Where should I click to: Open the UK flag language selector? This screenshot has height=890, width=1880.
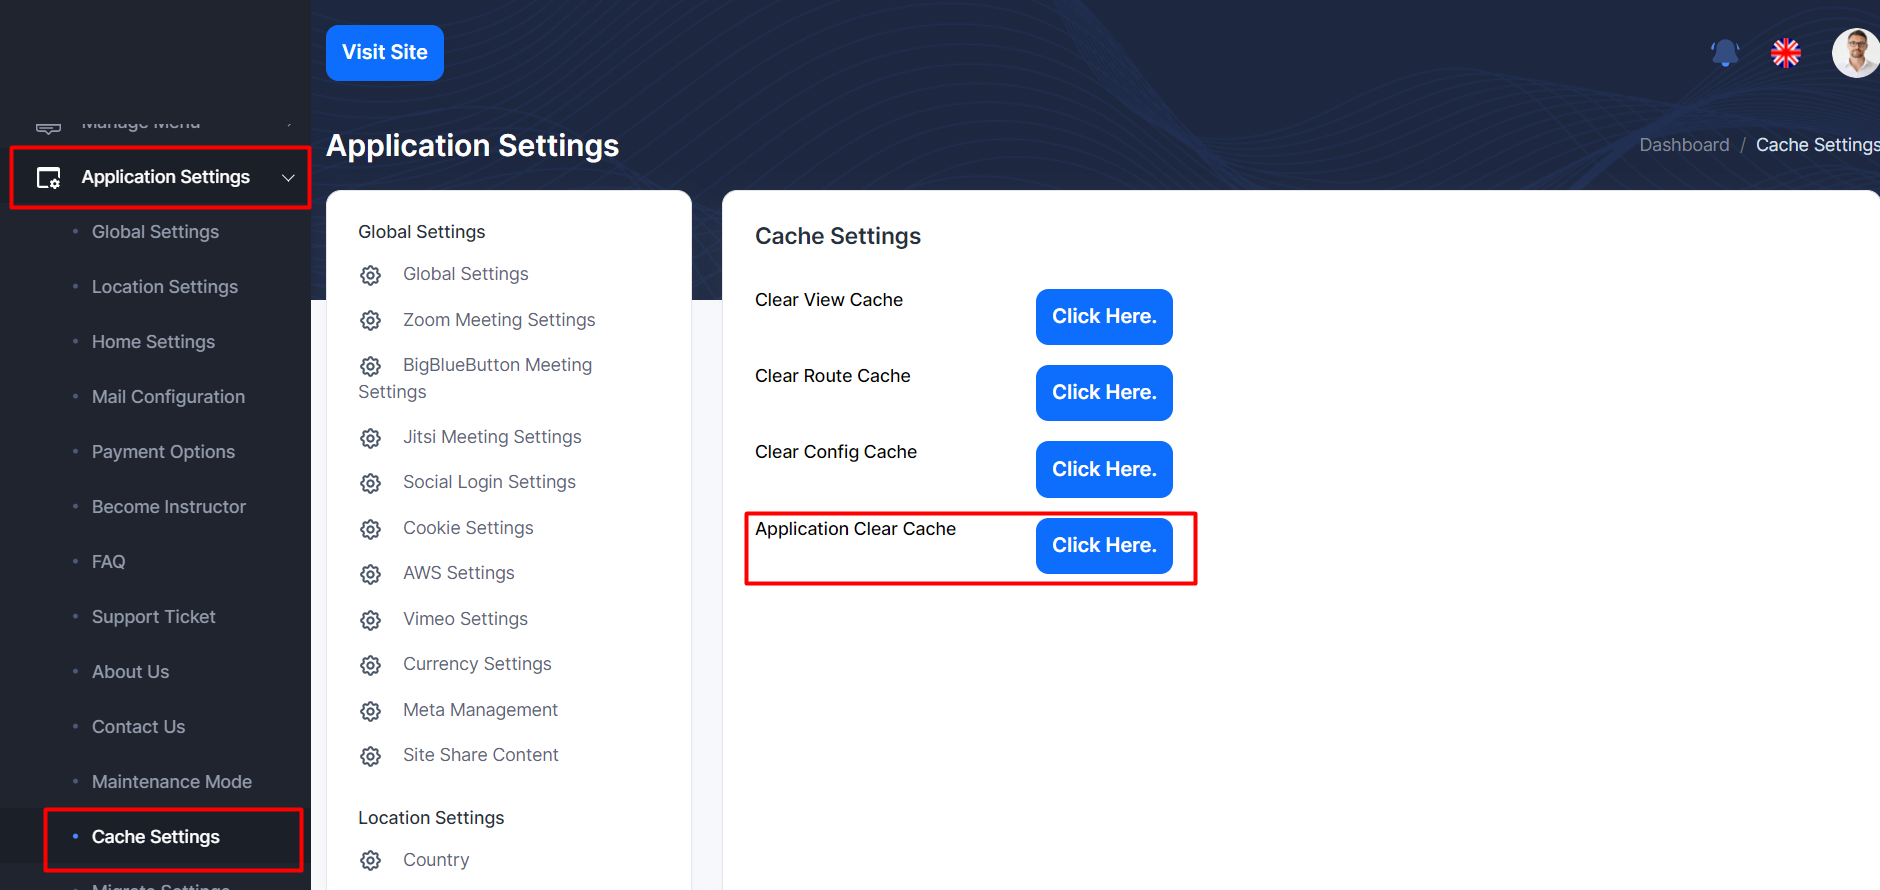coord(1786,53)
